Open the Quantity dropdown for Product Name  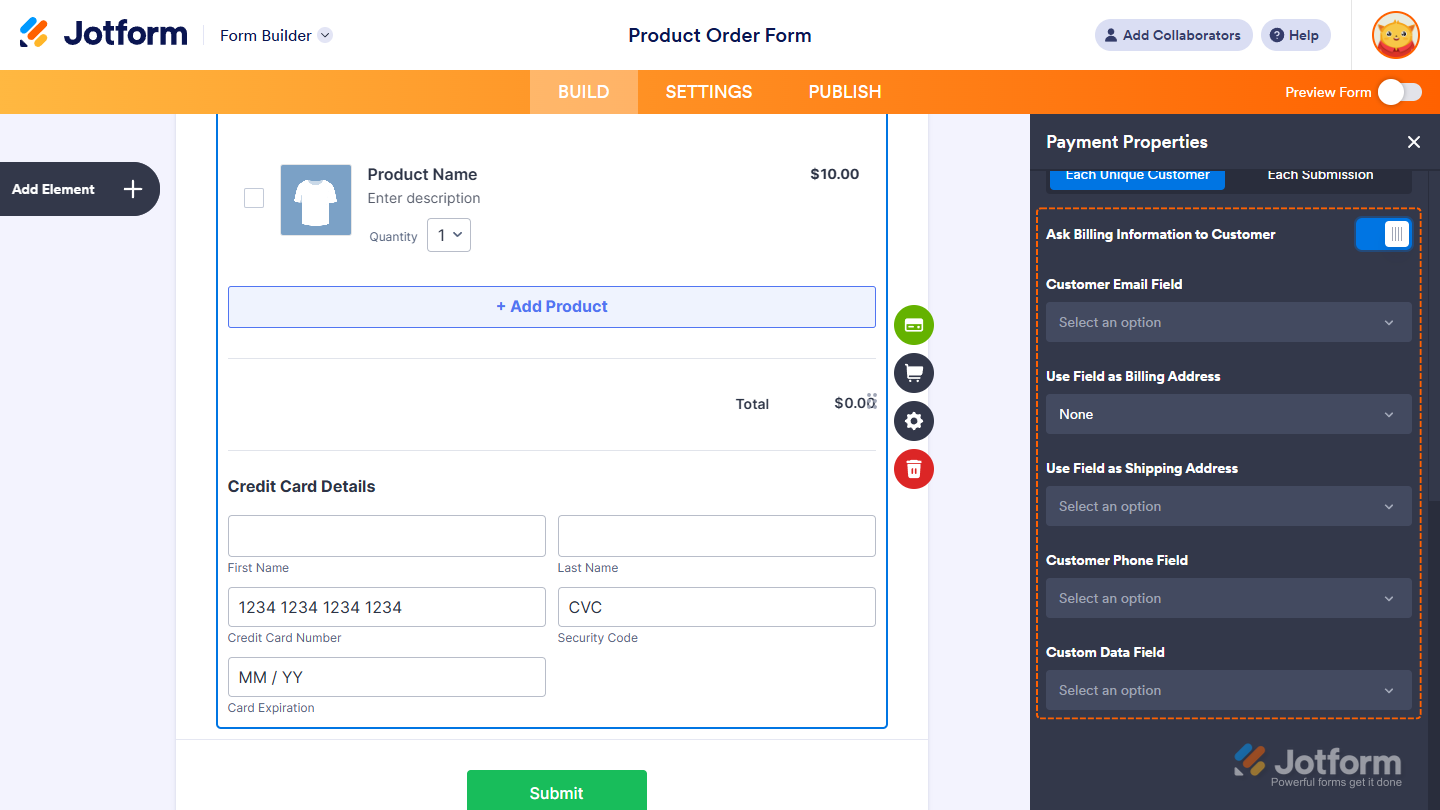(x=448, y=234)
